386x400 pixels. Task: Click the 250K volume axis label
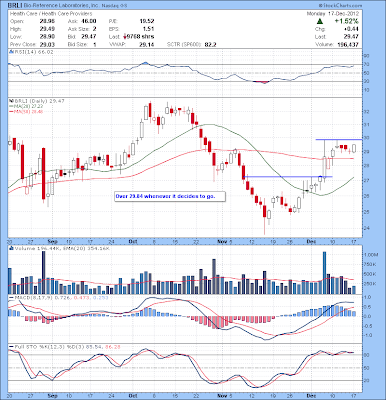click(x=370, y=284)
